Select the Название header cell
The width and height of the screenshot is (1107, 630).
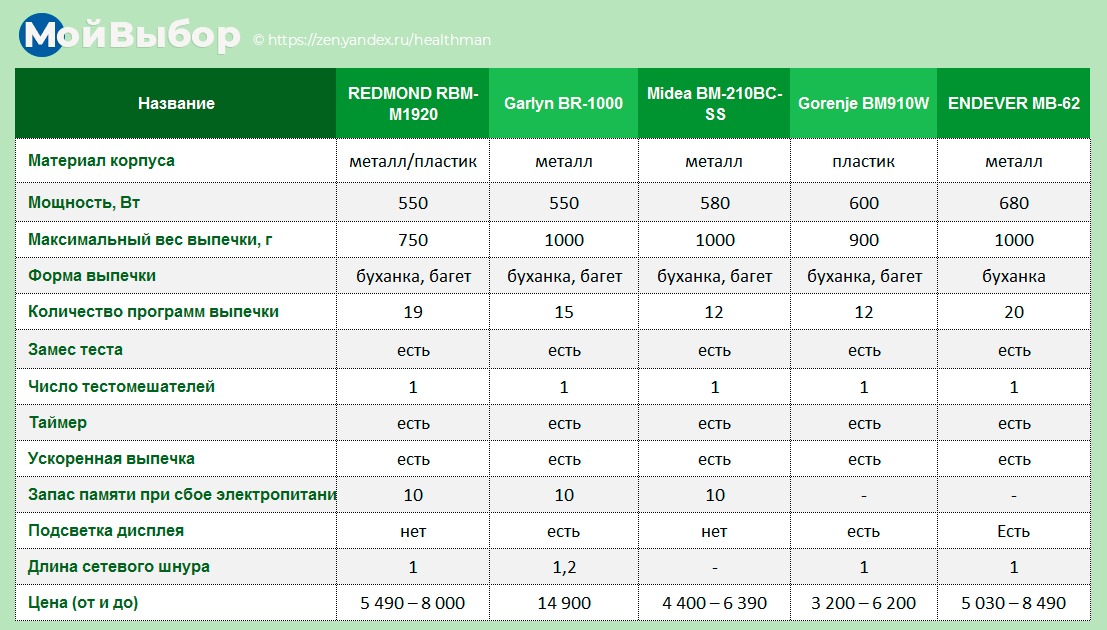(176, 103)
